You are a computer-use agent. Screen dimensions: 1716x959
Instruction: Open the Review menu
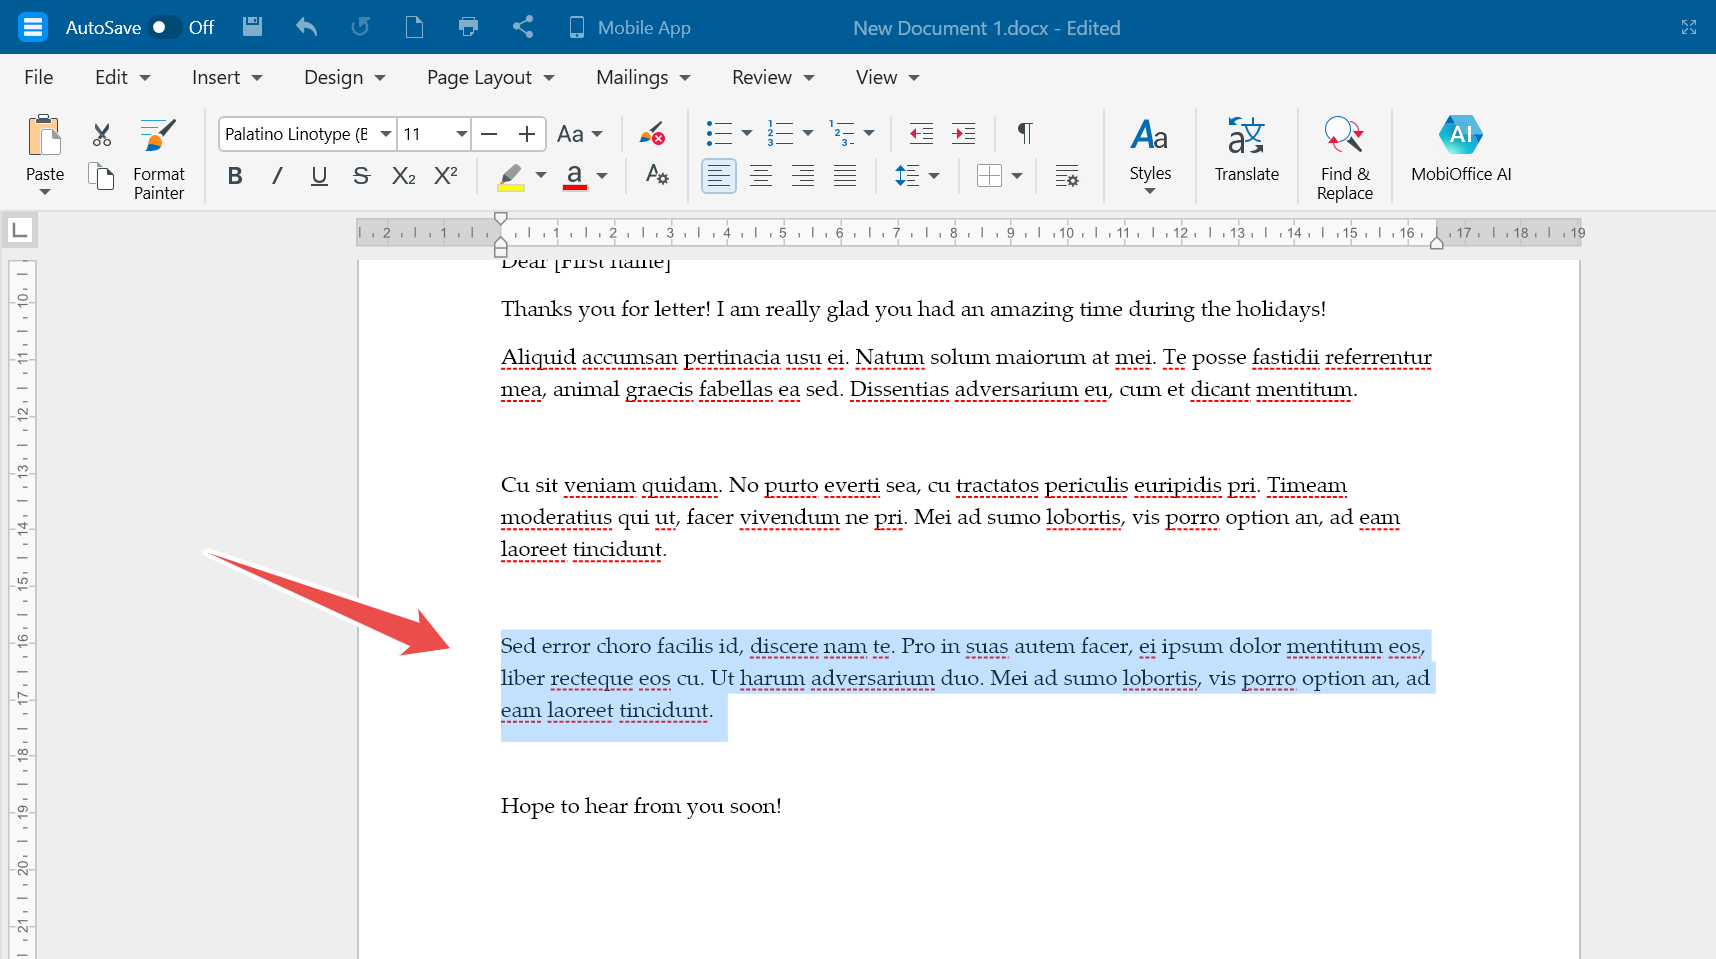(773, 77)
